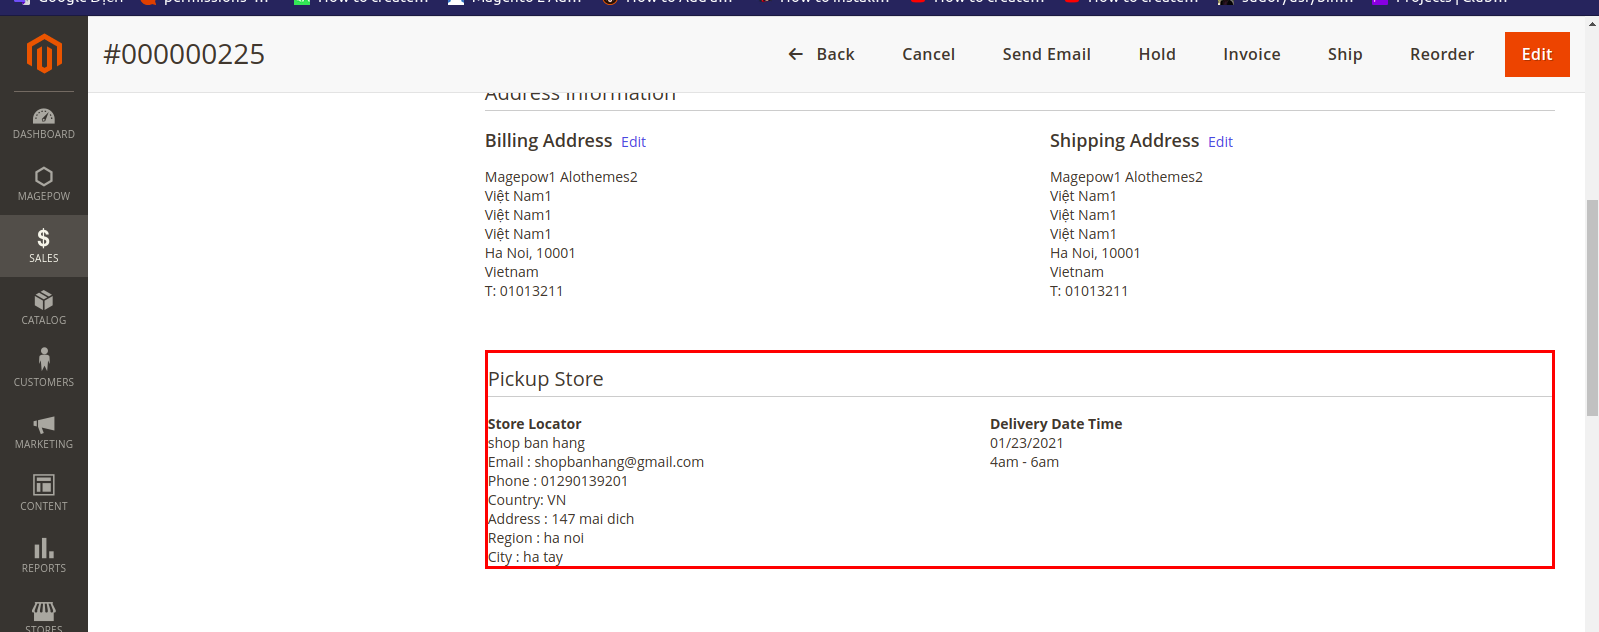Edit the Shipping Address
Viewport: 1599px width, 632px height.
[x=1220, y=142]
